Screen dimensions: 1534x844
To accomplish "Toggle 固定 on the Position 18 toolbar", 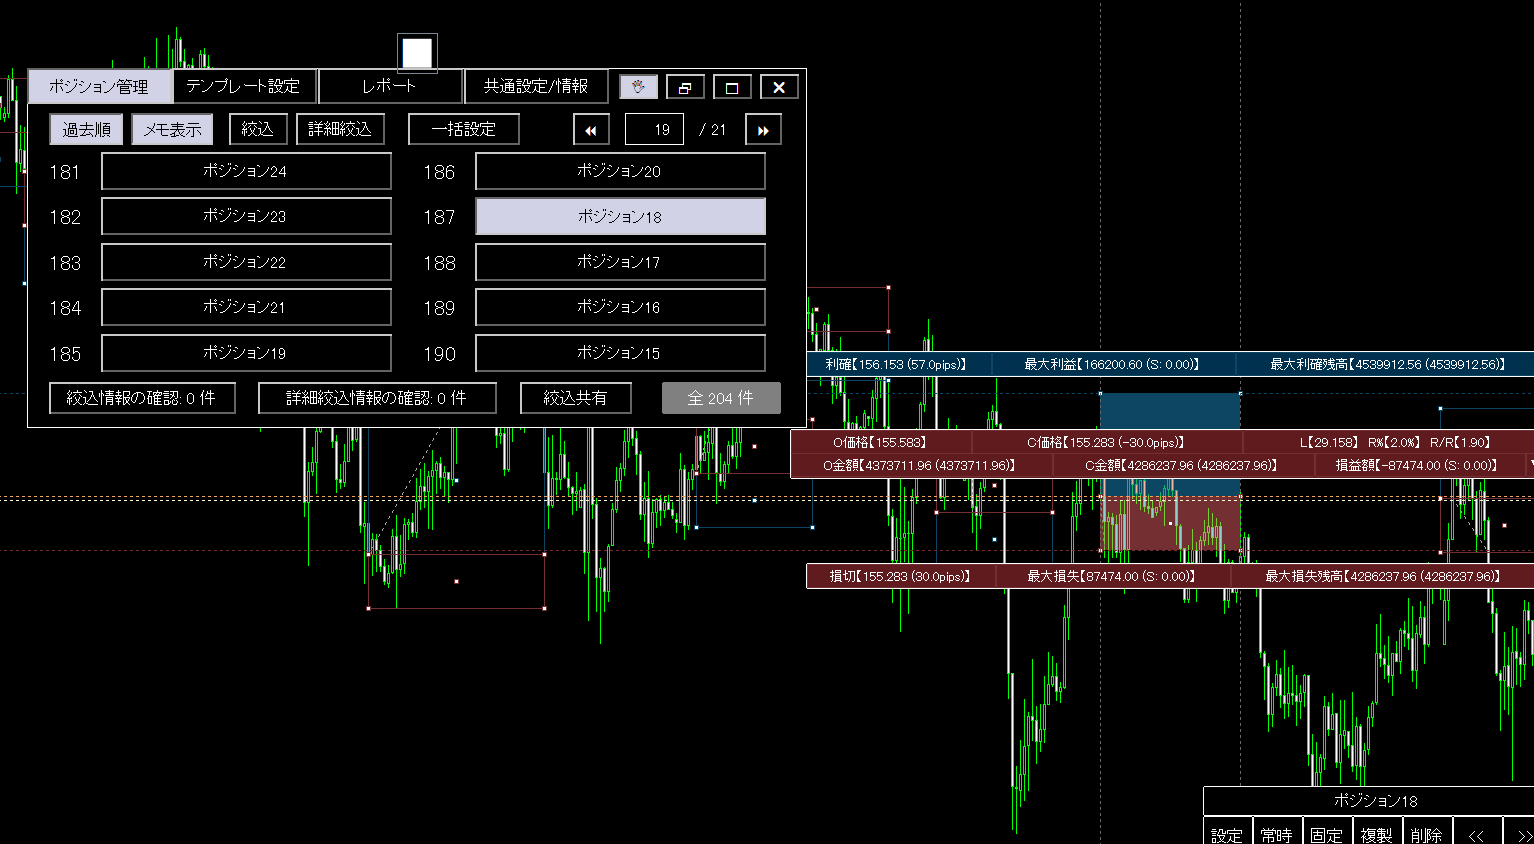I will [x=1326, y=833].
